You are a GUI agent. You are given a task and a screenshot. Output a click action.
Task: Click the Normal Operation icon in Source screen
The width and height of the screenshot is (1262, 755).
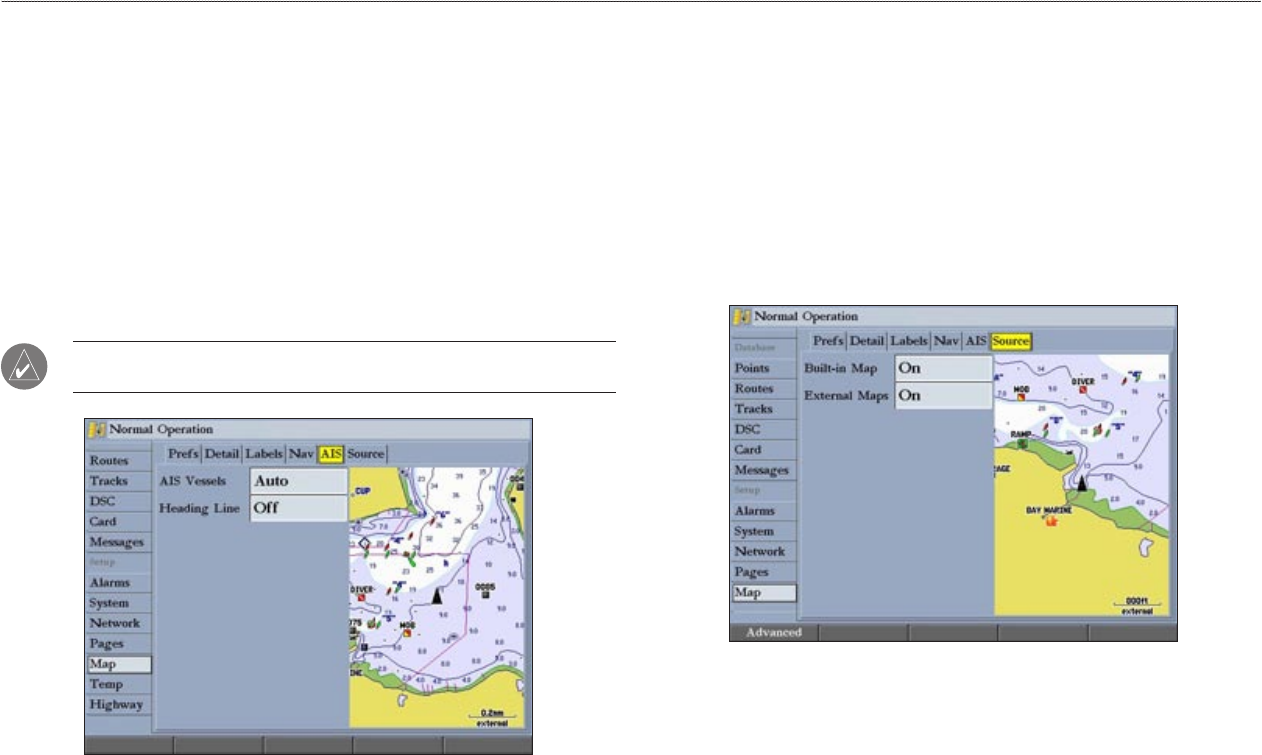(742, 316)
